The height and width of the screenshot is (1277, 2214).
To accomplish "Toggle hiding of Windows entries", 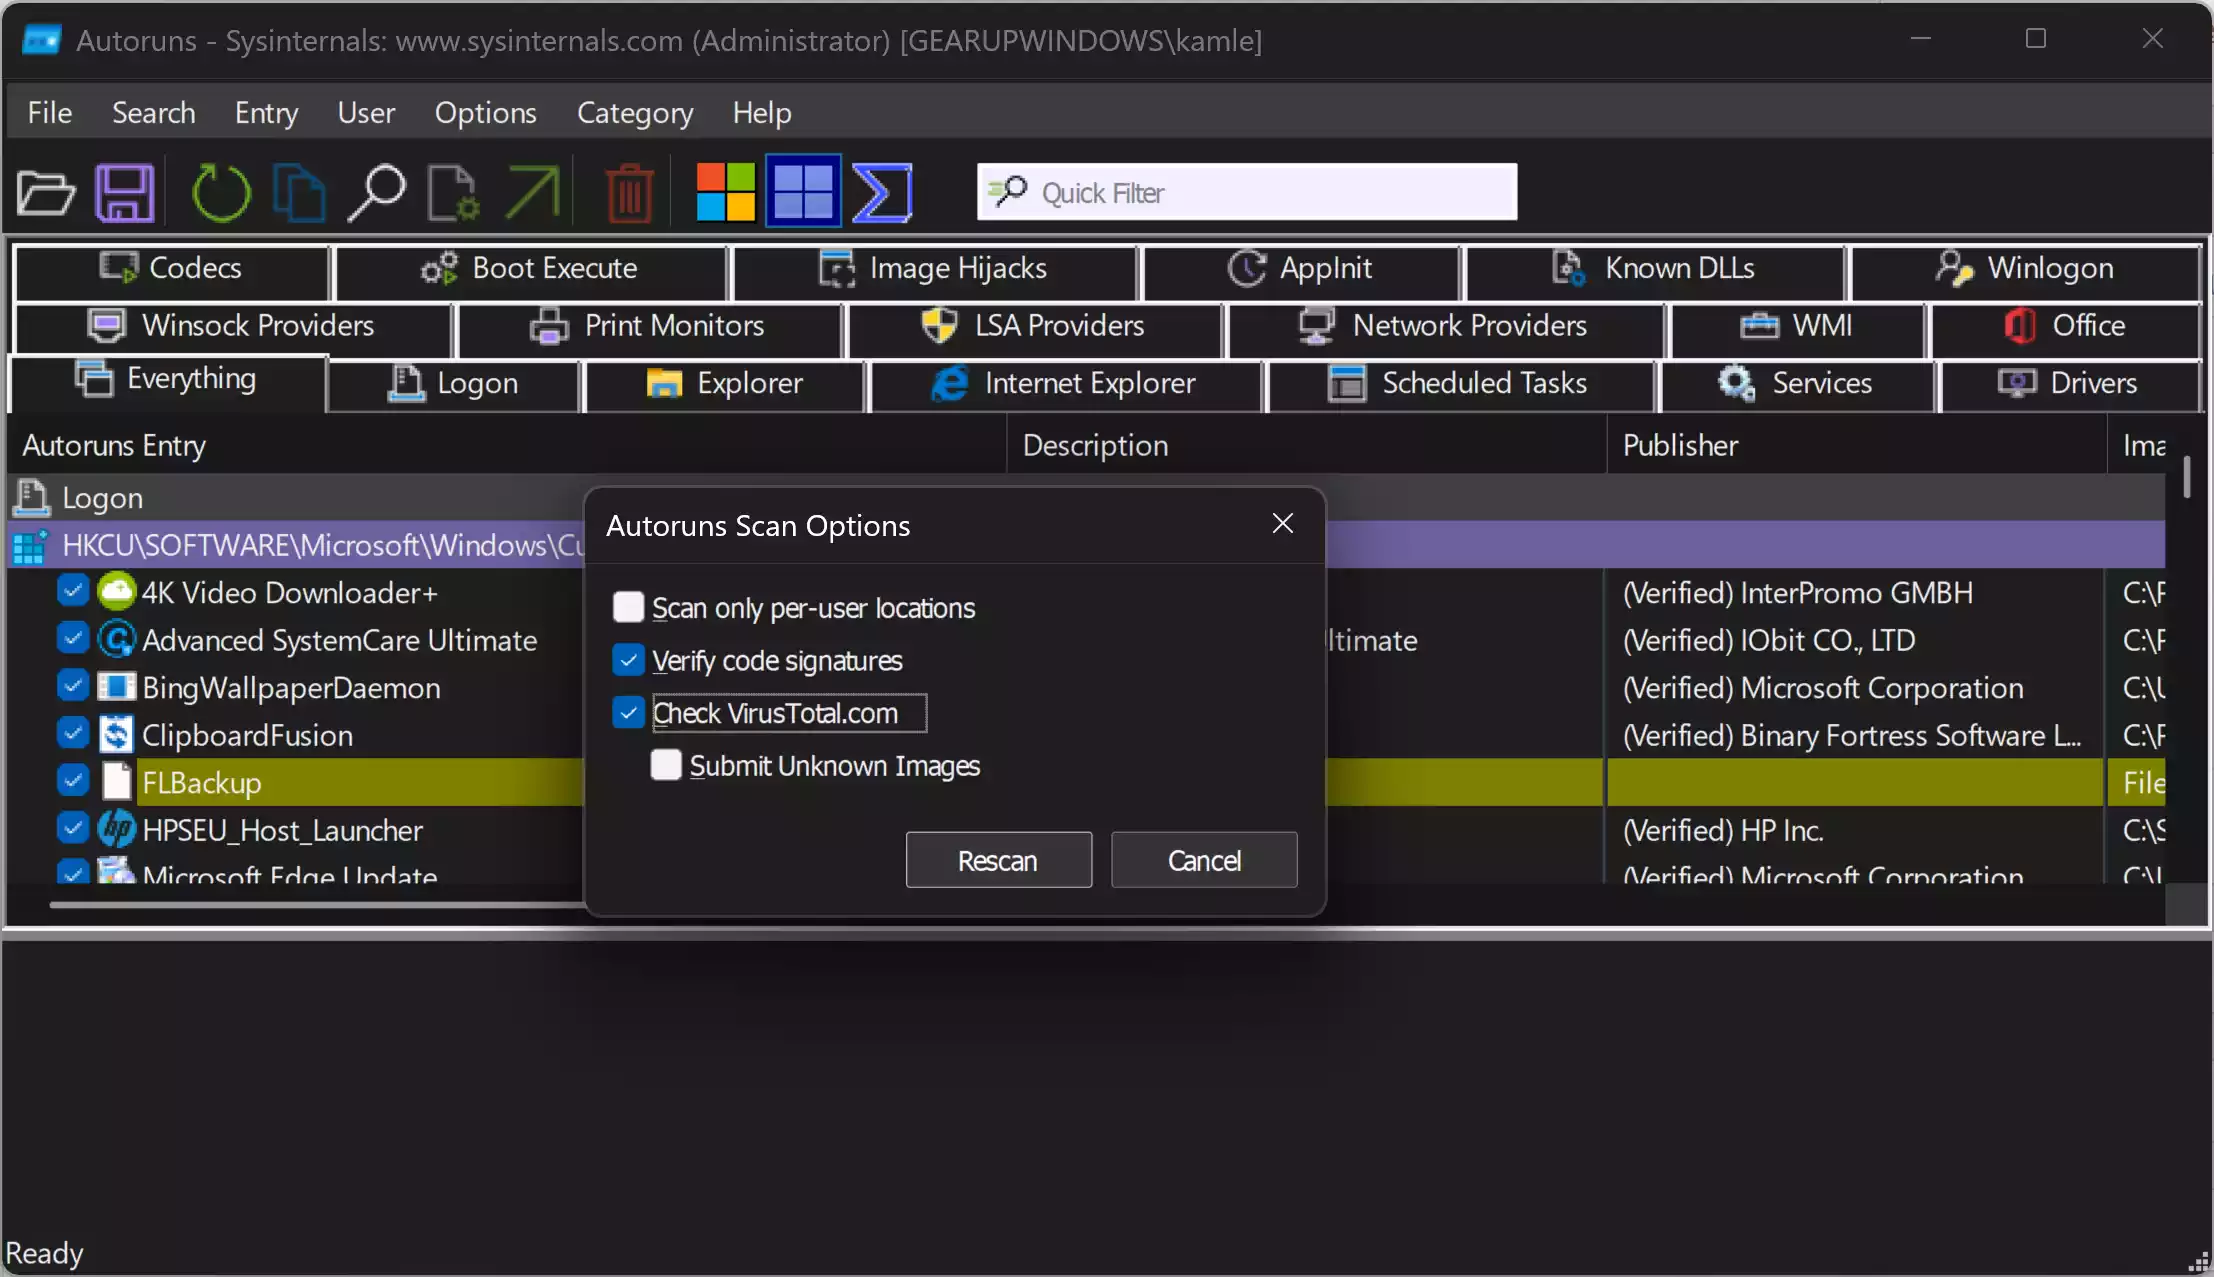I will 803,191.
